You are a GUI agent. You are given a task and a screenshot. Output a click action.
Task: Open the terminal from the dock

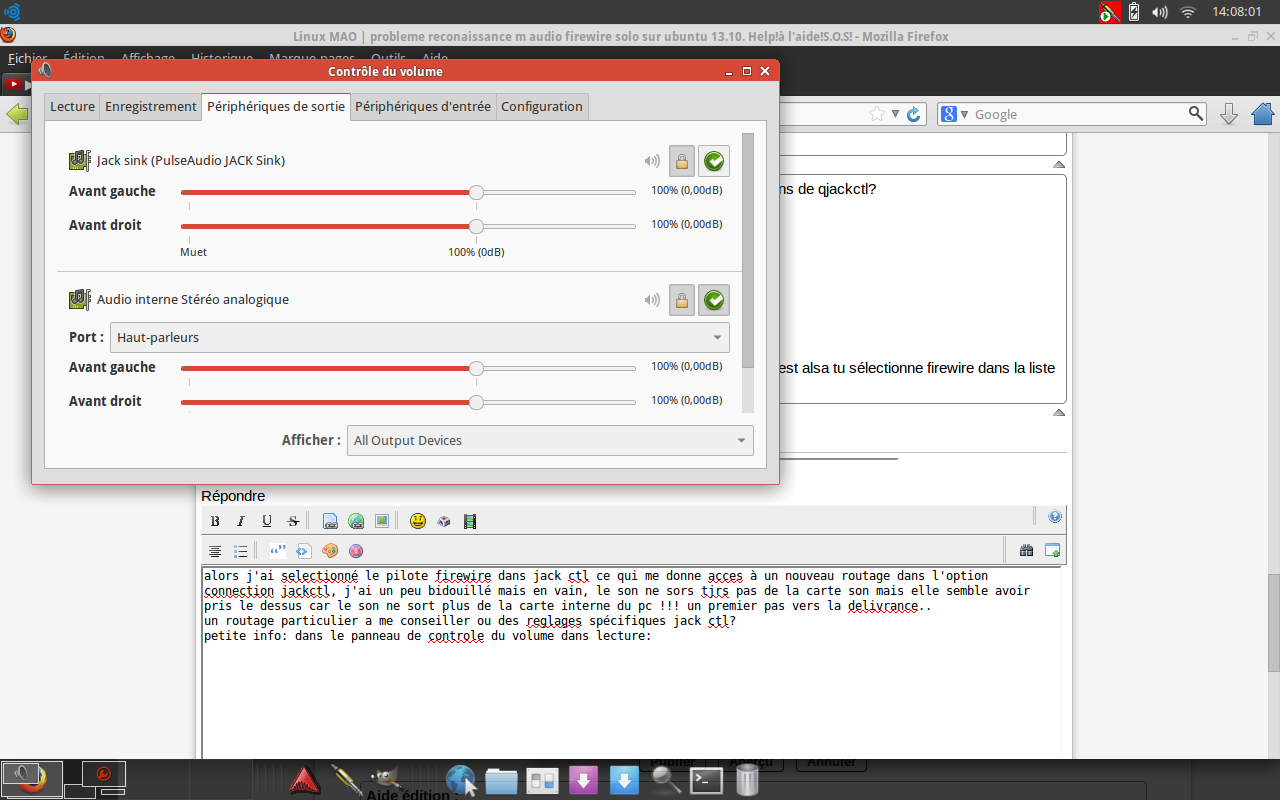coord(707,779)
